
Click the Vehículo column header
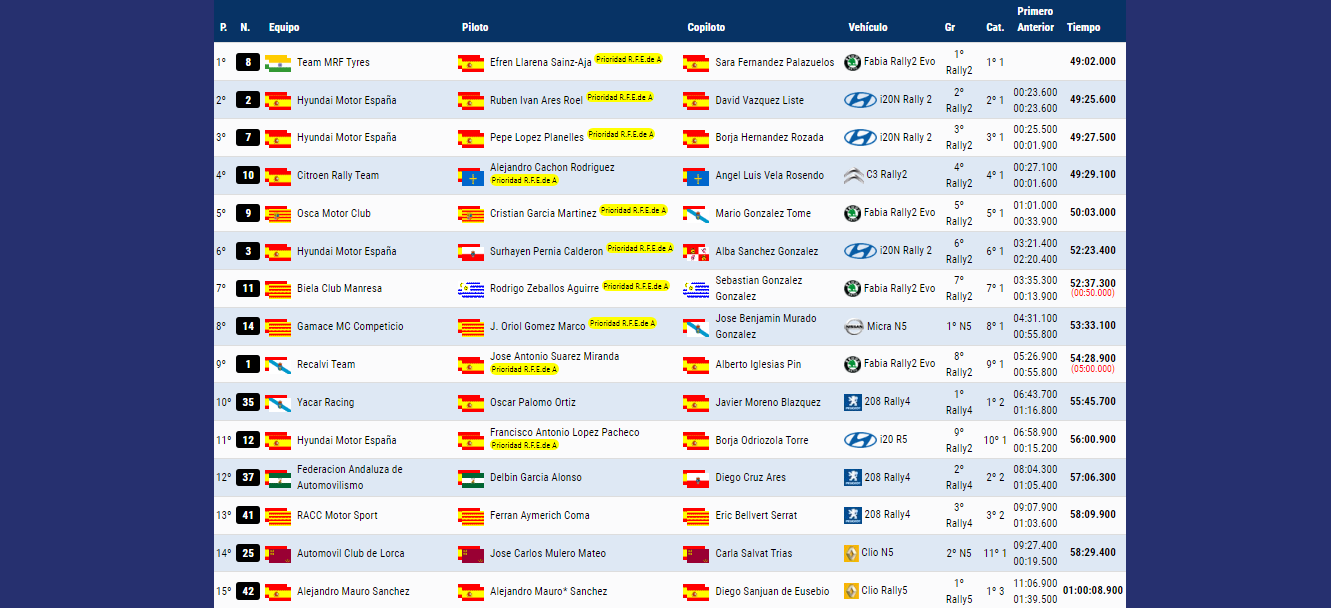tap(868, 28)
